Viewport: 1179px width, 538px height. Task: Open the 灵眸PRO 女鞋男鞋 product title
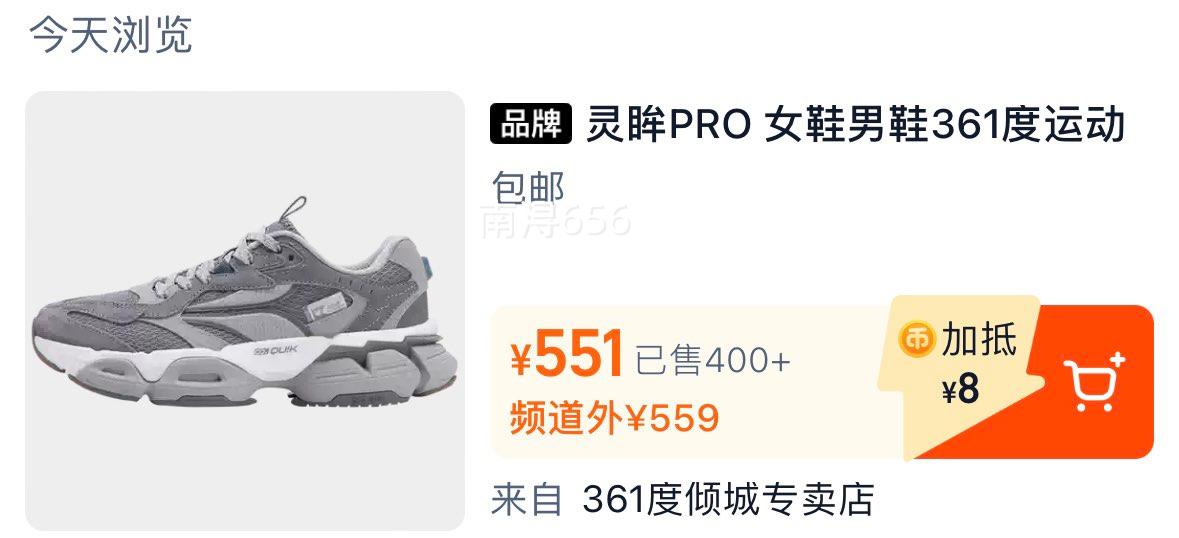point(855,124)
